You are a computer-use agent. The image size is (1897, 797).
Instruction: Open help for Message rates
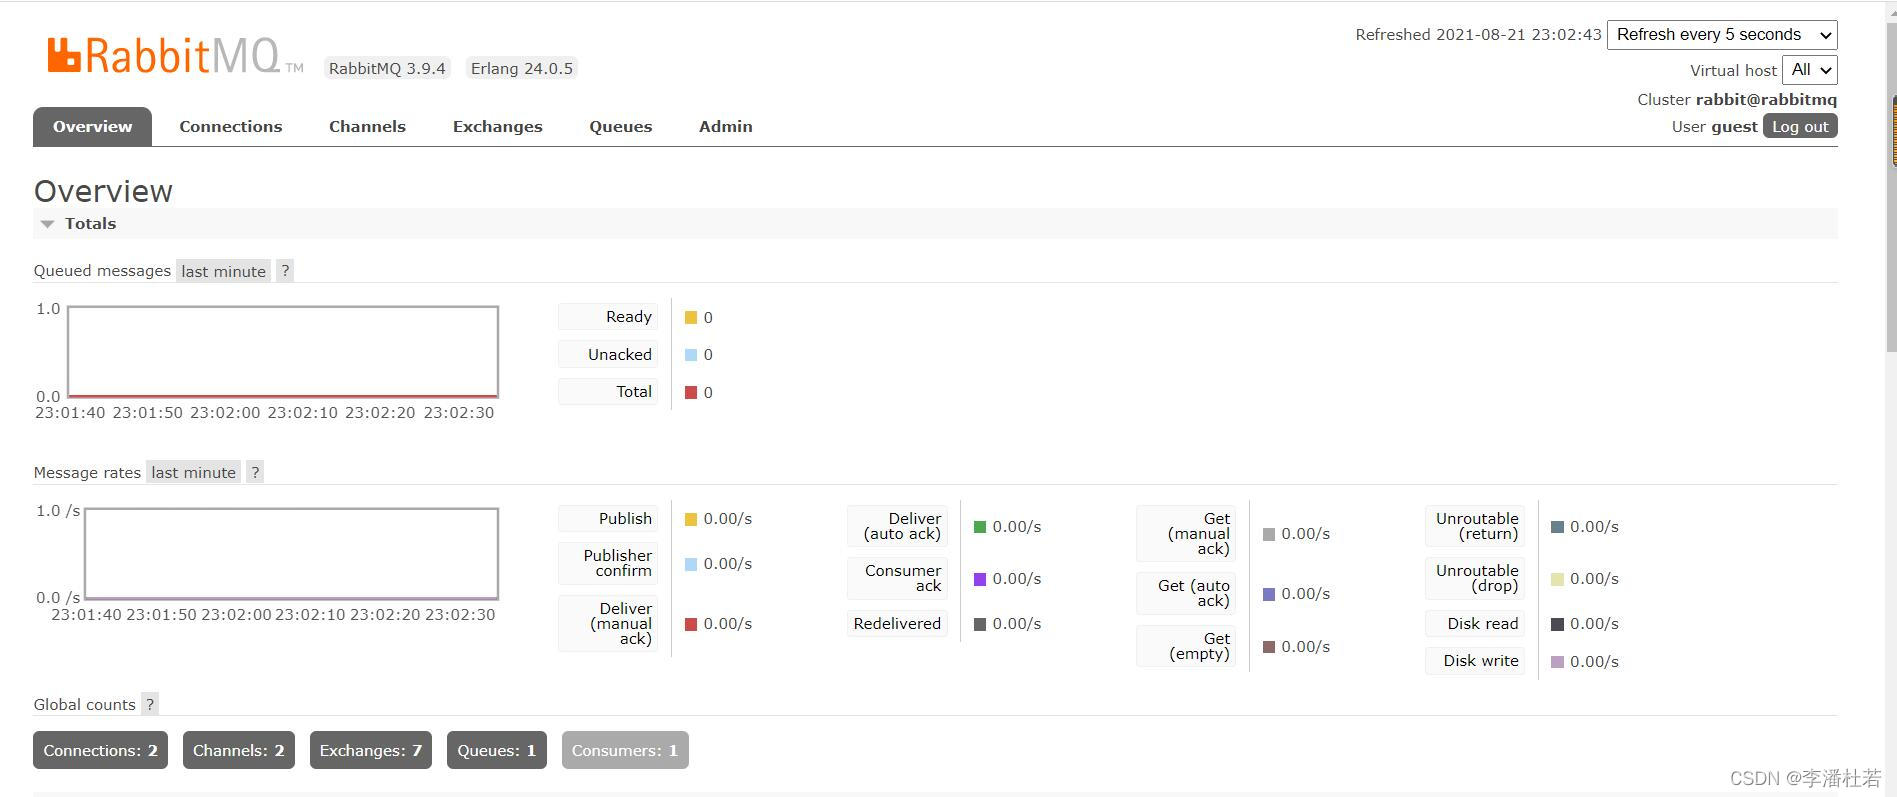pyautogui.click(x=255, y=473)
